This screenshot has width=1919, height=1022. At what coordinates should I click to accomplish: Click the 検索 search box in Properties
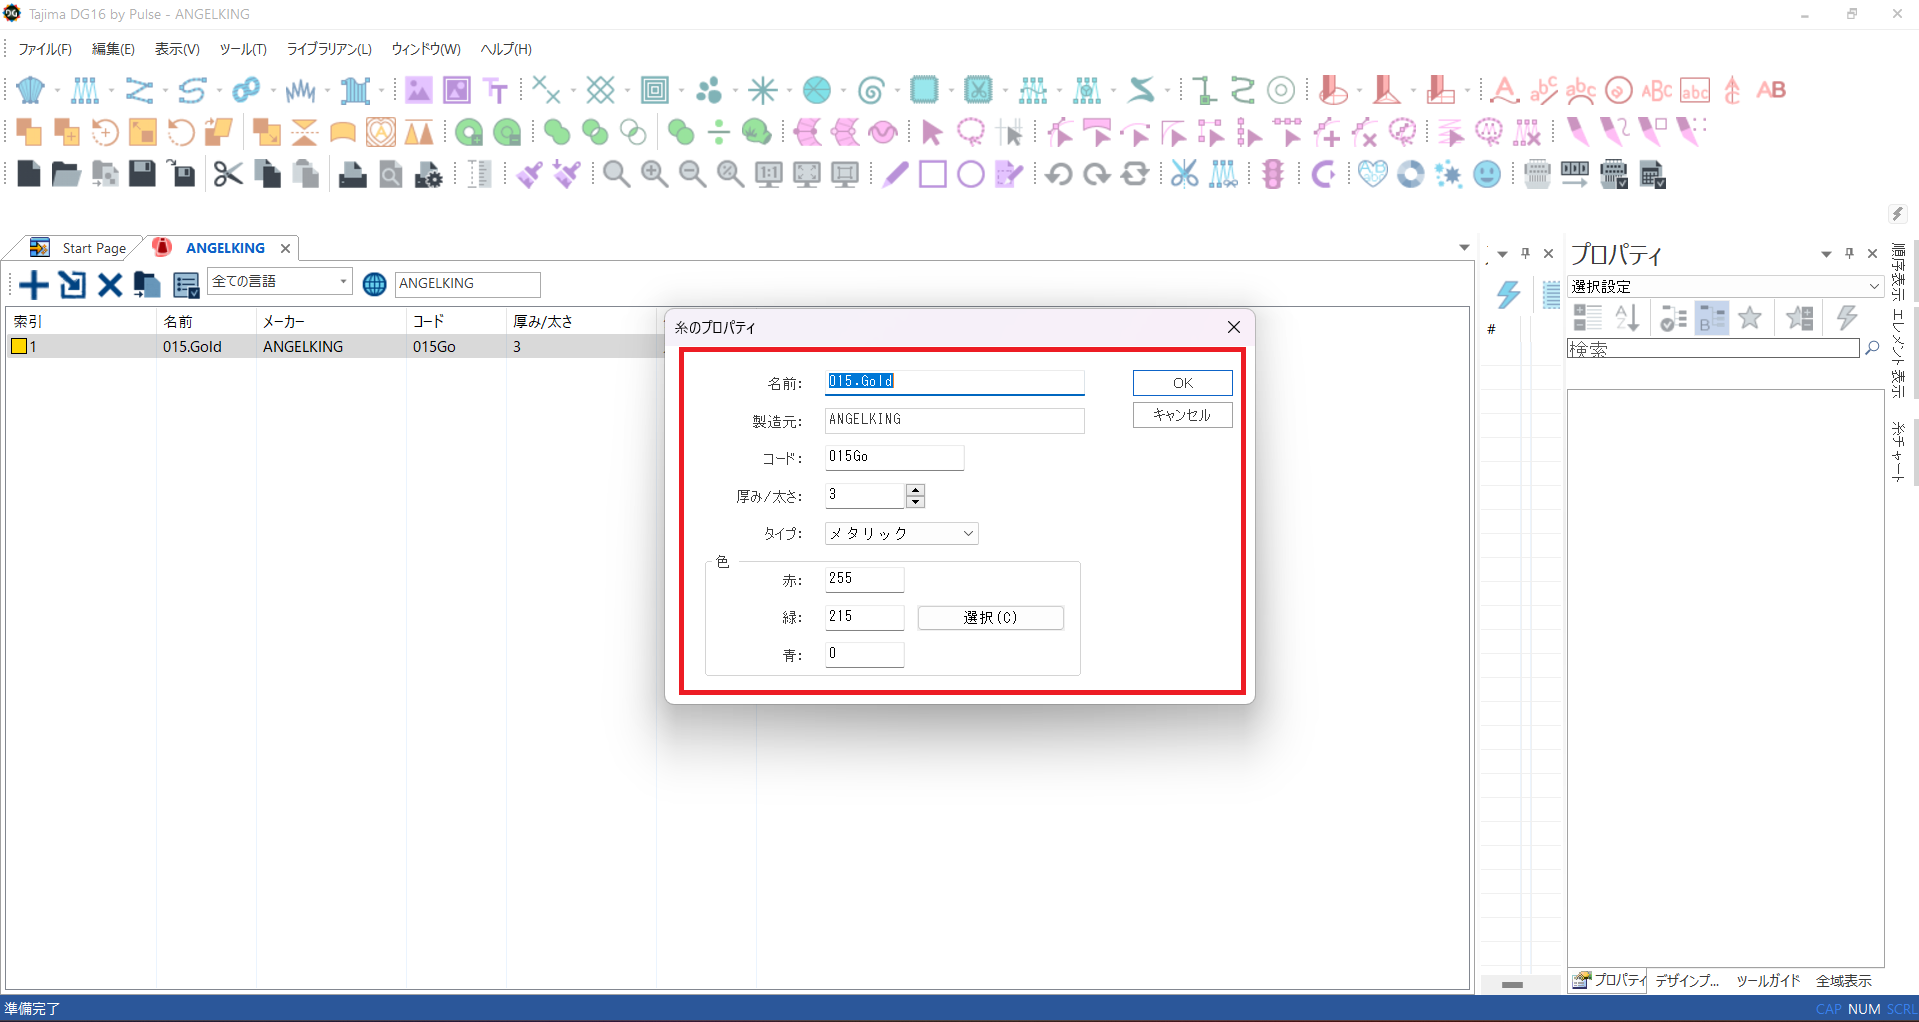click(1713, 348)
